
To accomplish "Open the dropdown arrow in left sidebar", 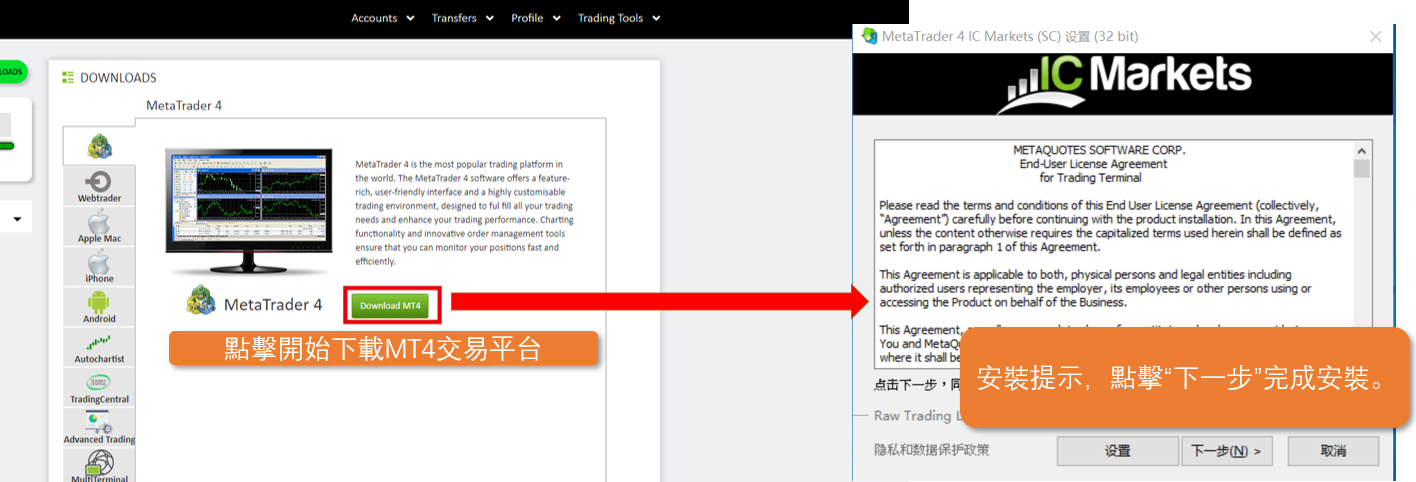I will (x=17, y=218).
